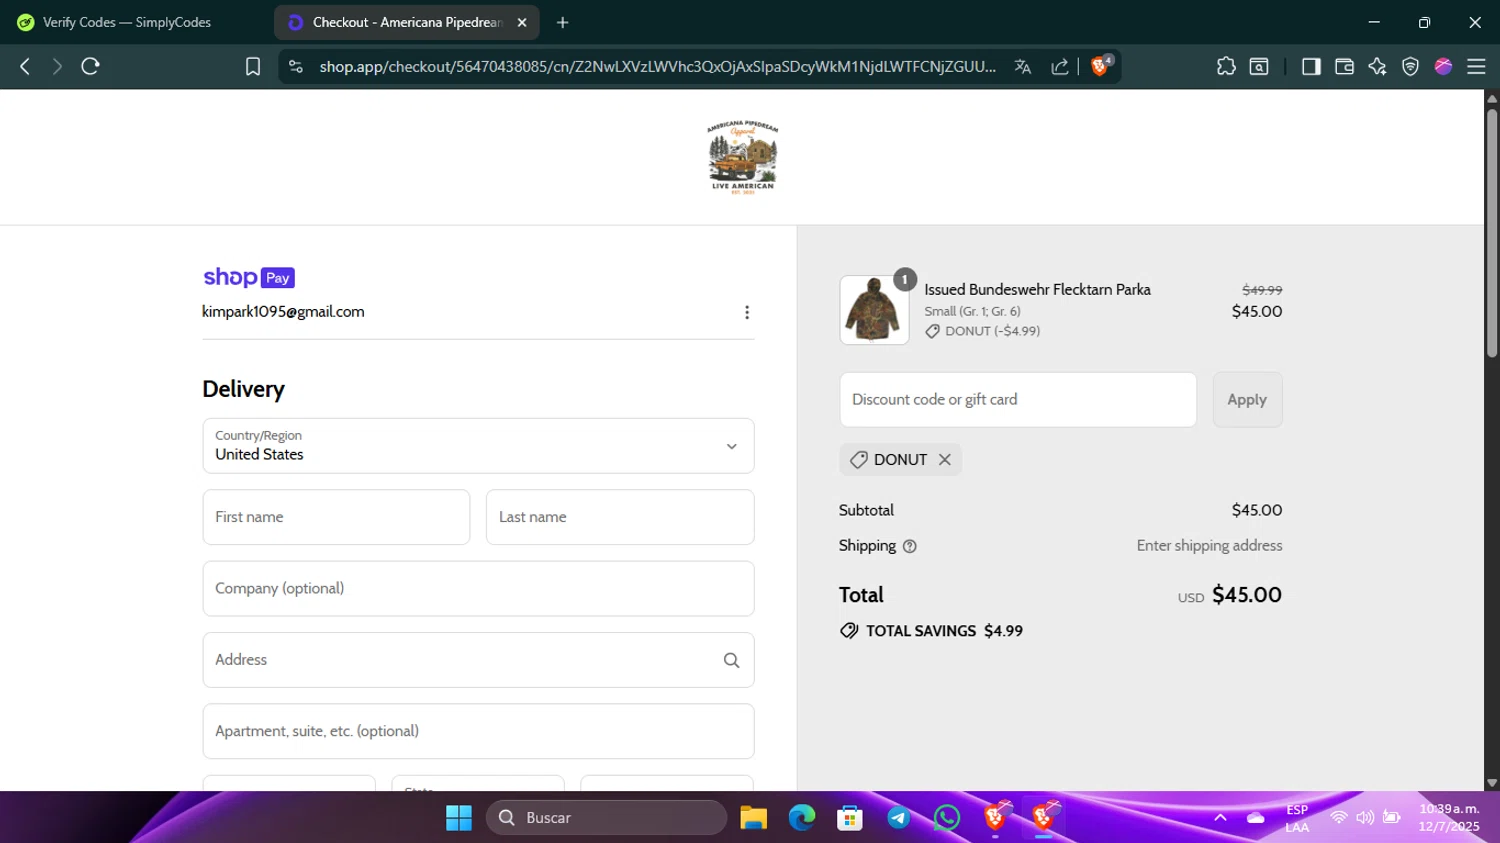Click the address search magnifier icon
The height and width of the screenshot is (843, 1500).
(731, 660)
